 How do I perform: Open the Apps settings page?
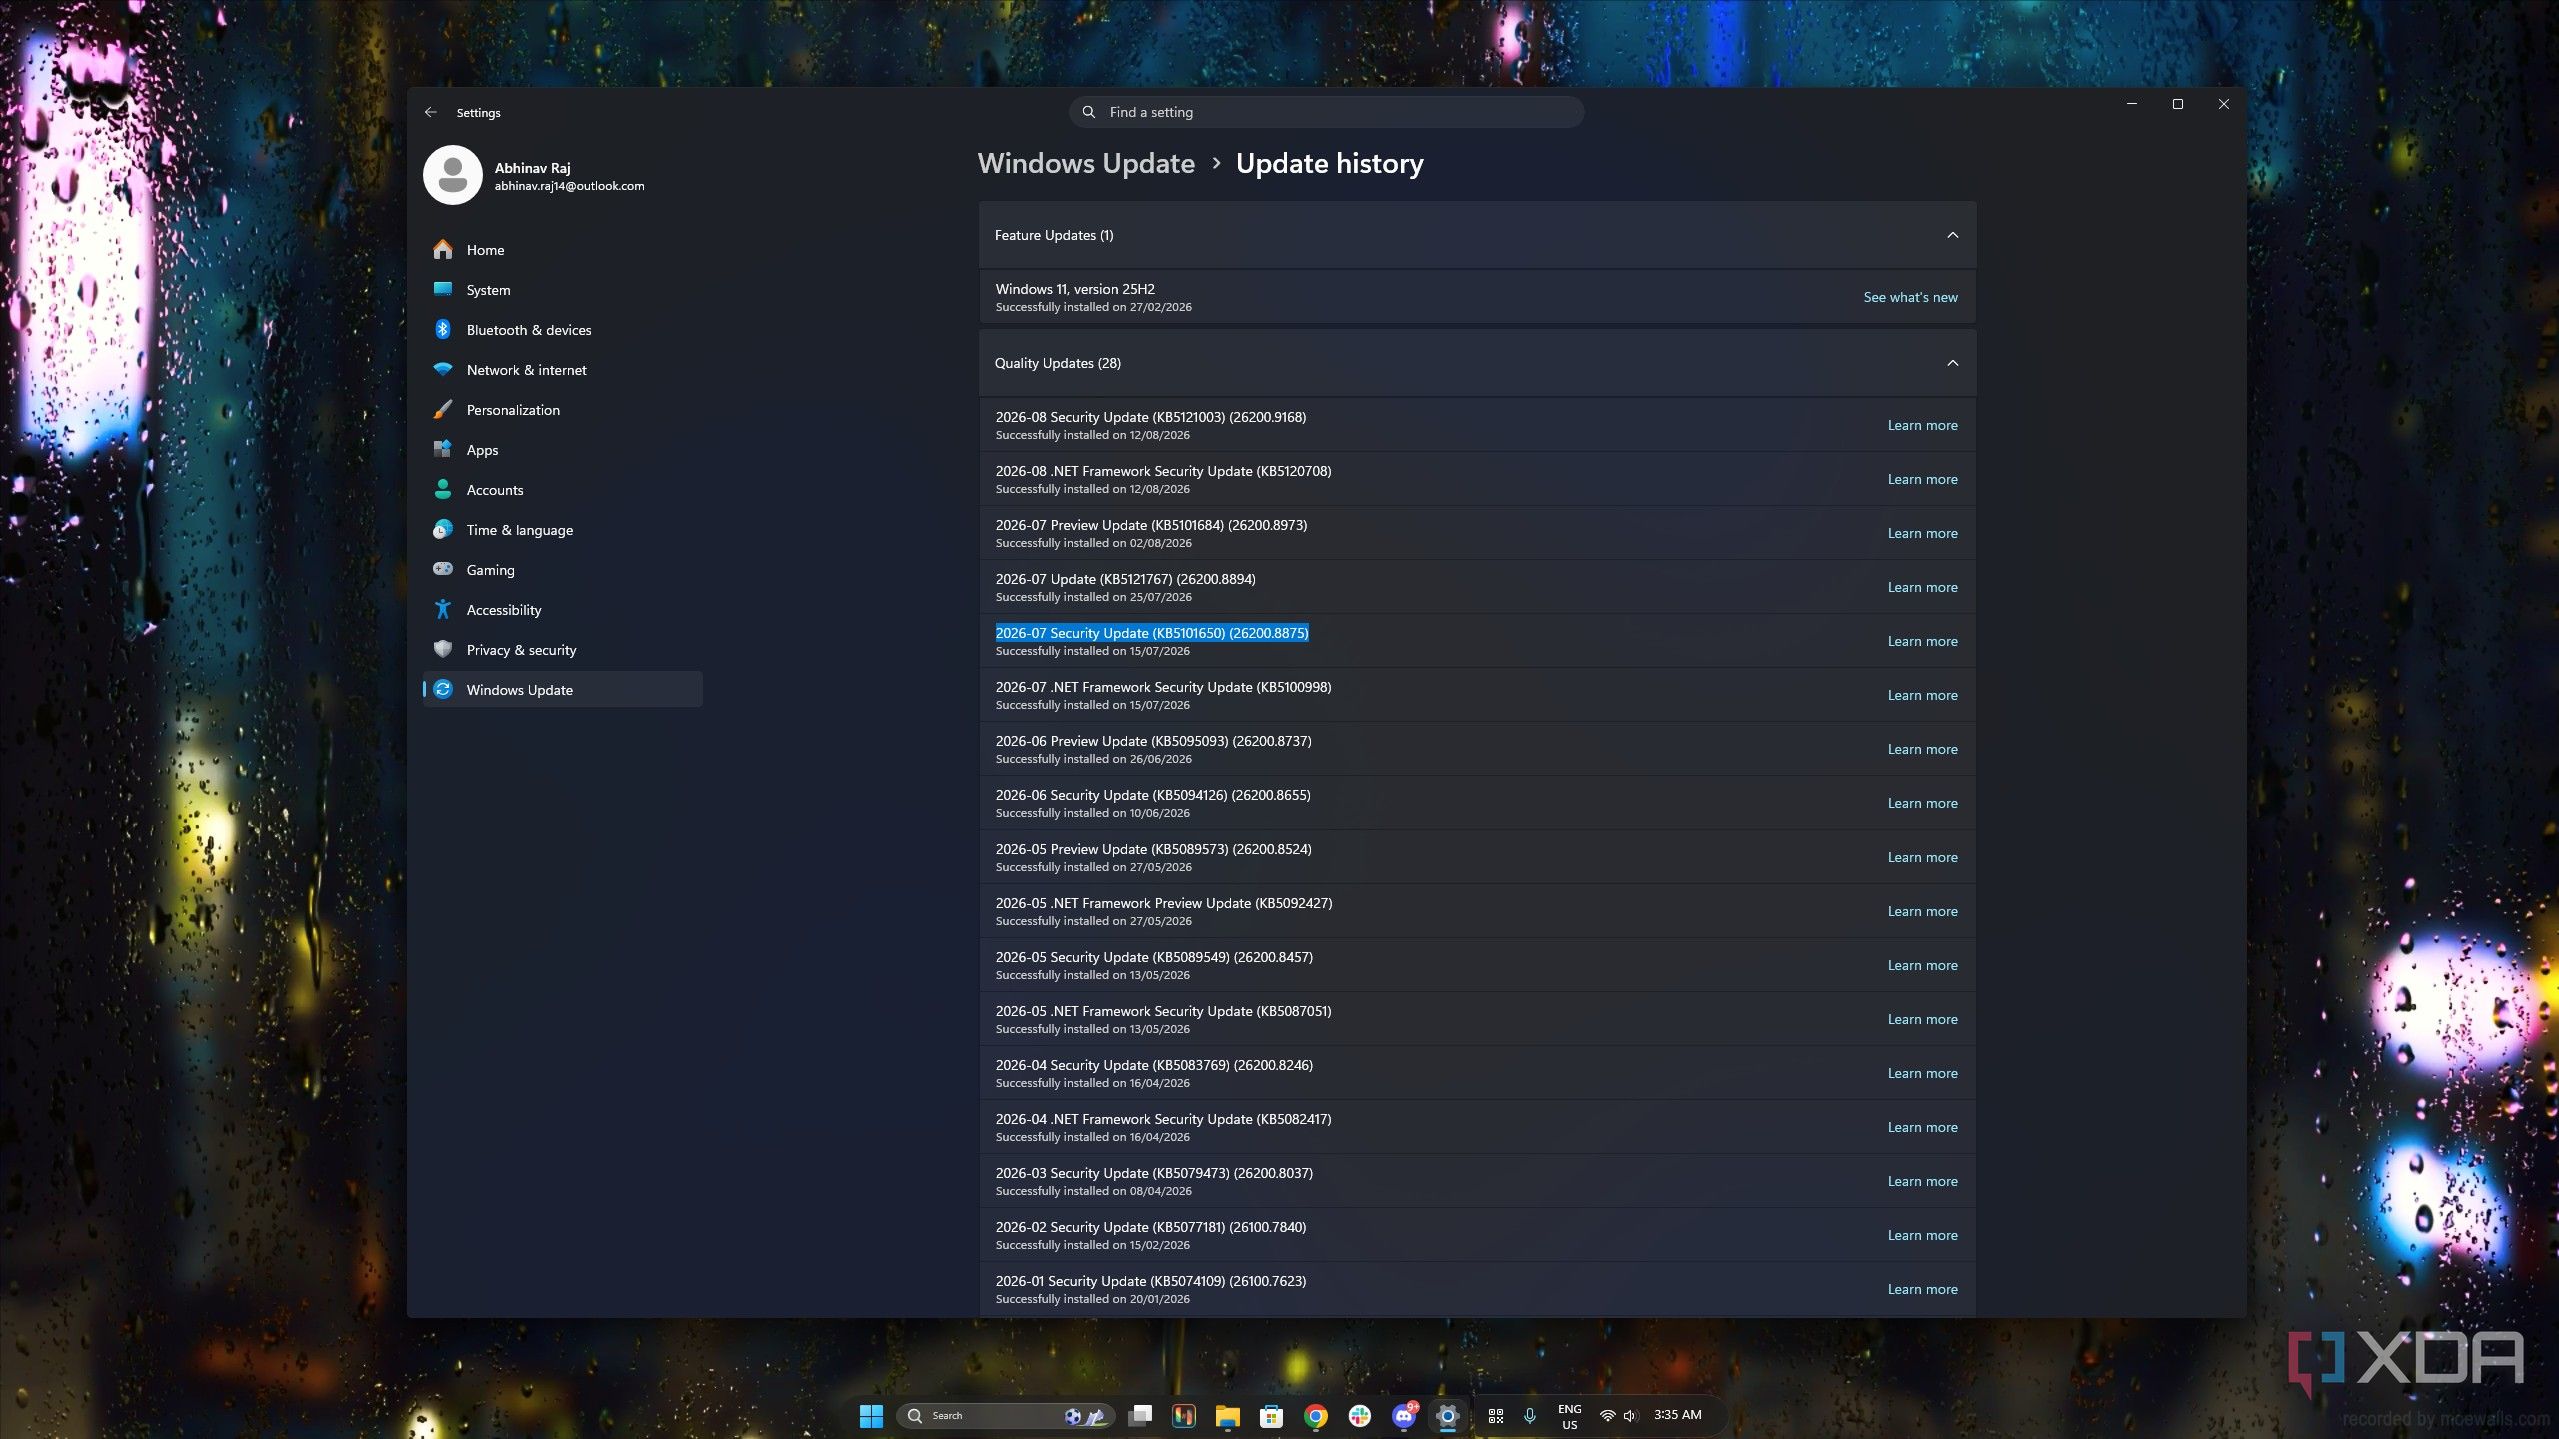562,450
